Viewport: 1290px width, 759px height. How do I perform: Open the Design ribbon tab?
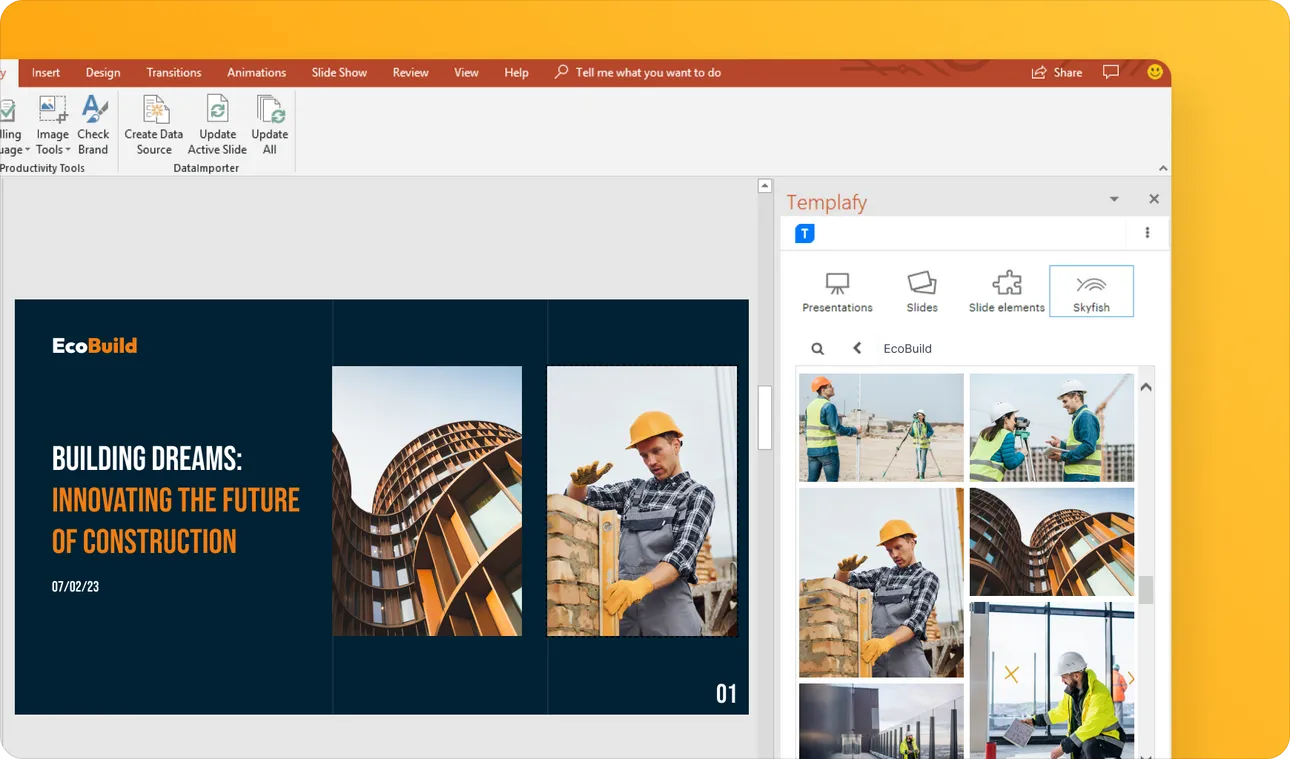[103, 73]
